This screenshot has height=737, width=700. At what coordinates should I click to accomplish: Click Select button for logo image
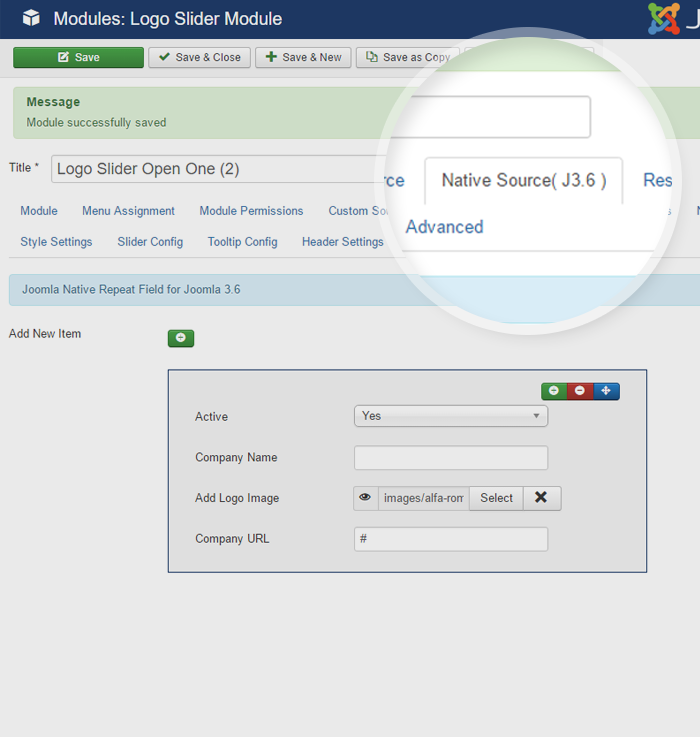tap(496, 498)
